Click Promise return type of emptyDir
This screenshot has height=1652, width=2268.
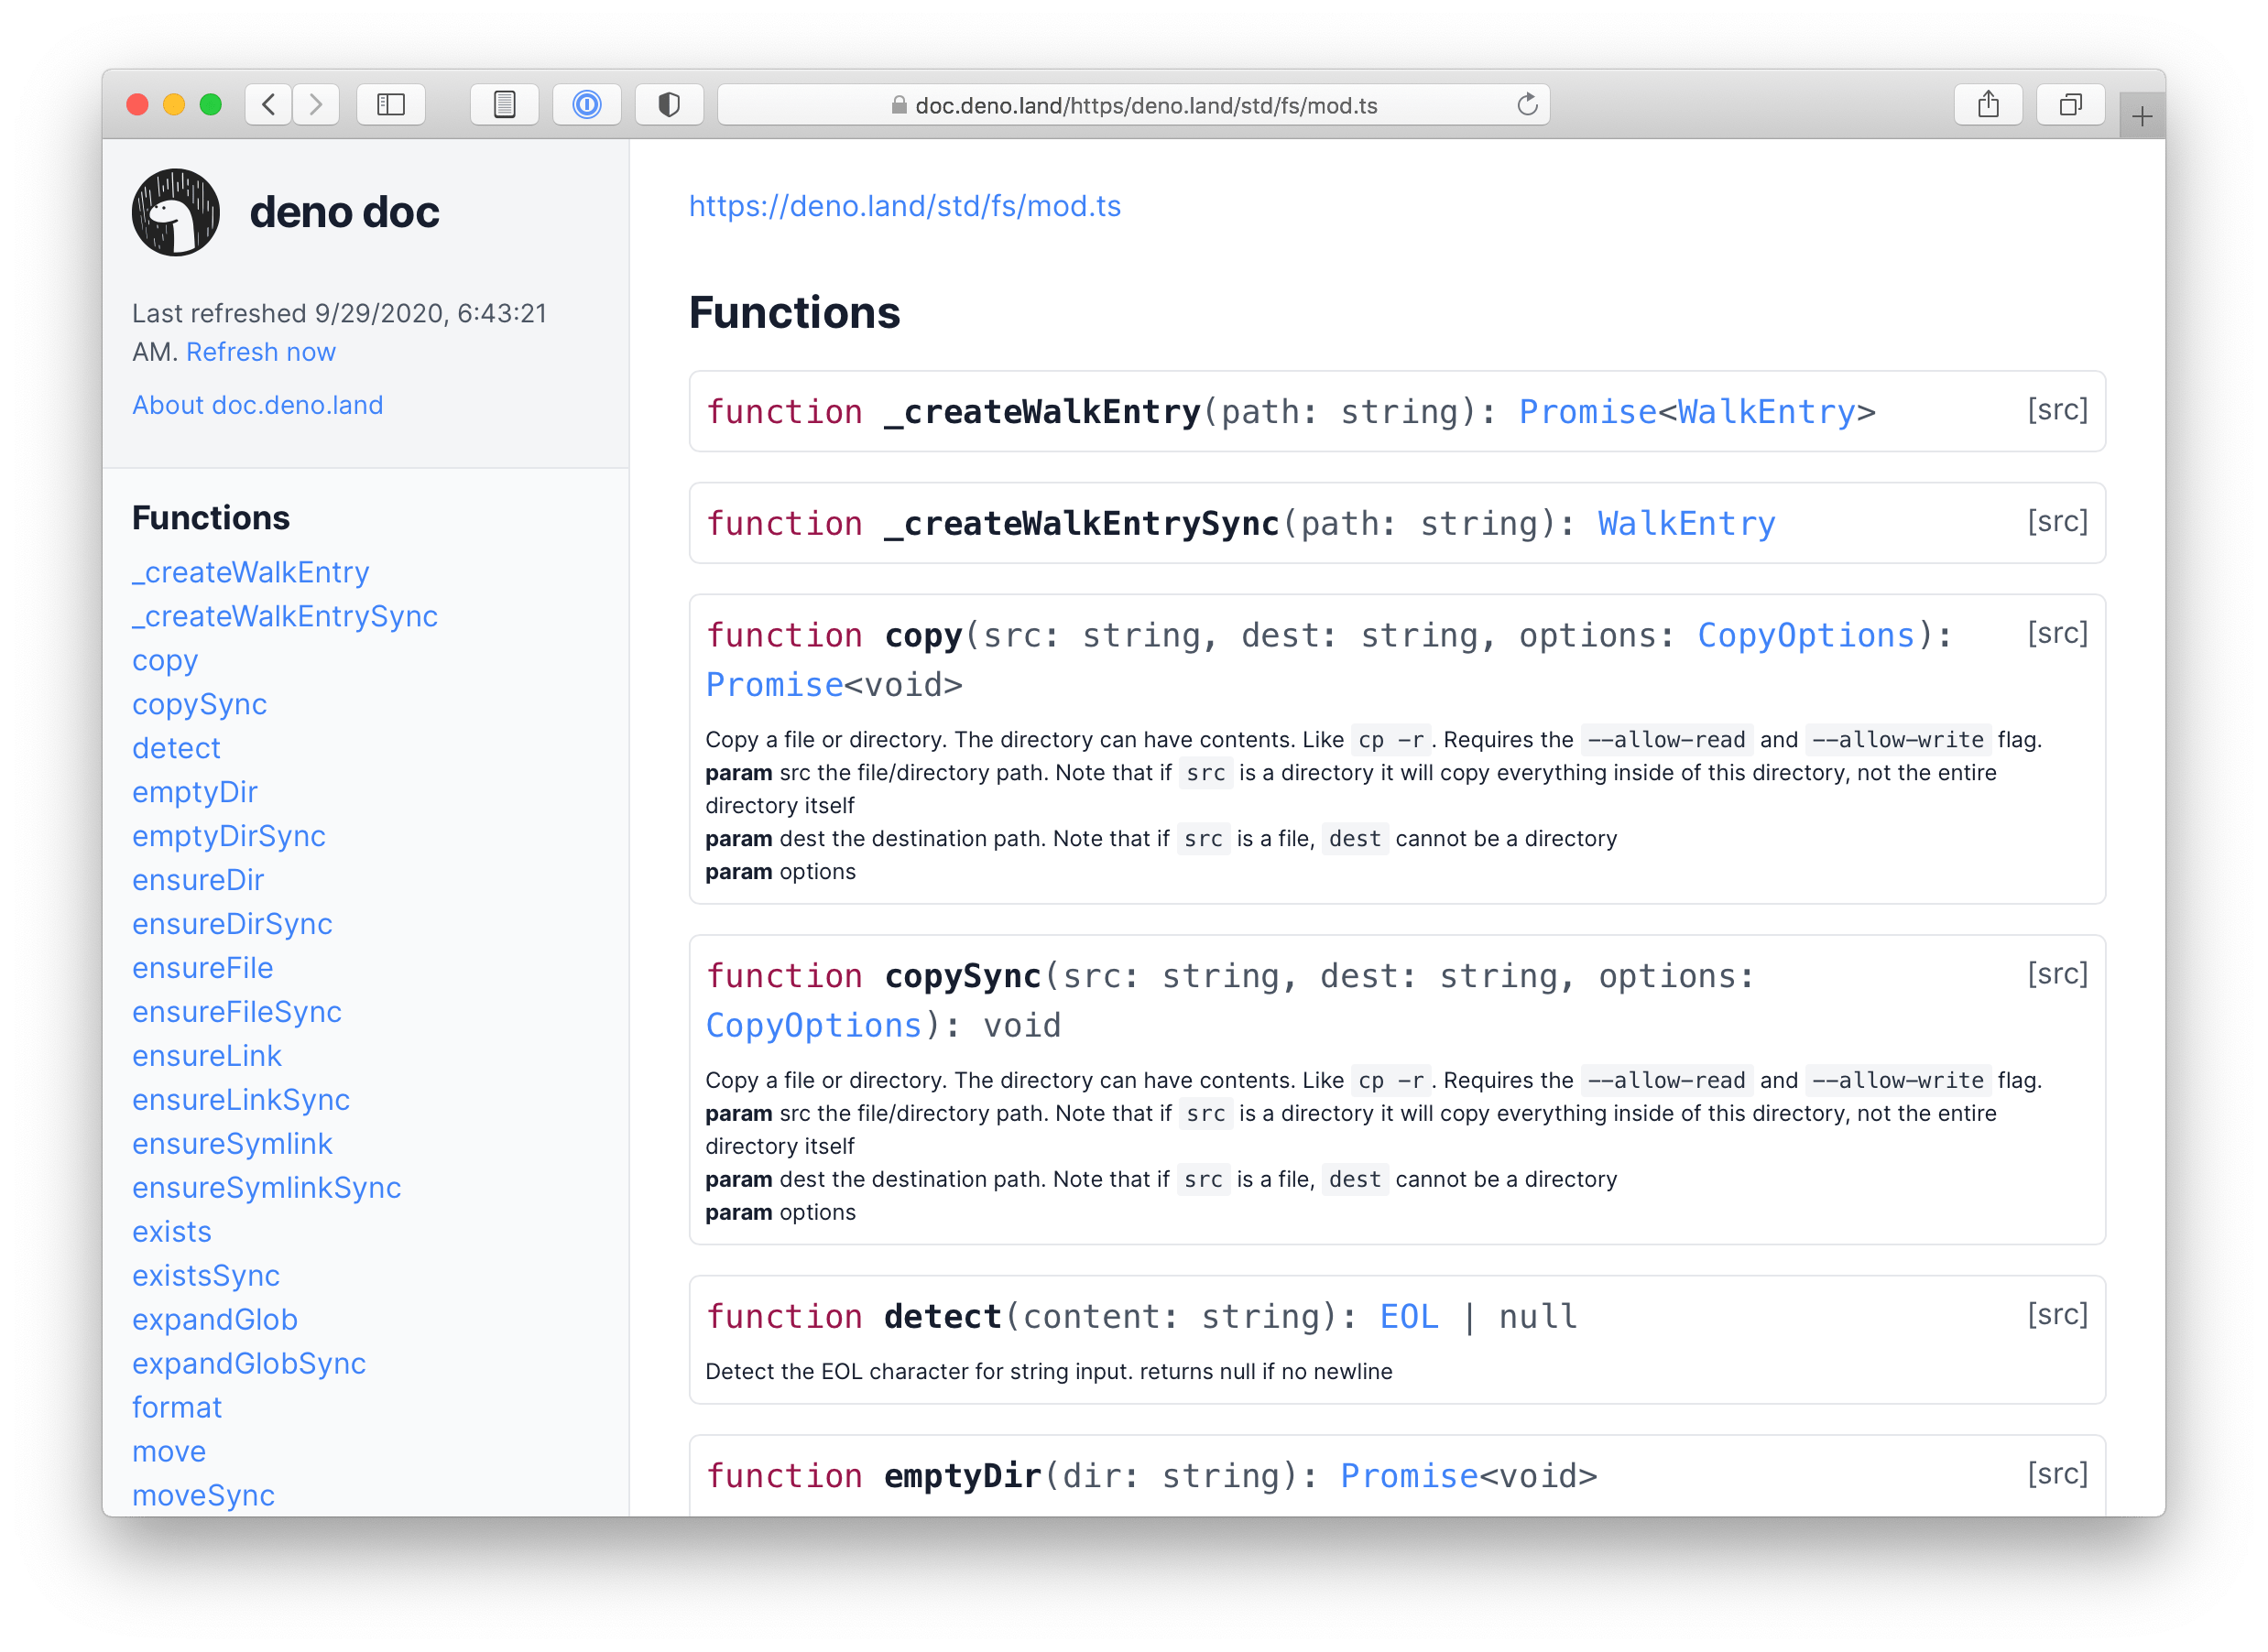[1409, 1477]
